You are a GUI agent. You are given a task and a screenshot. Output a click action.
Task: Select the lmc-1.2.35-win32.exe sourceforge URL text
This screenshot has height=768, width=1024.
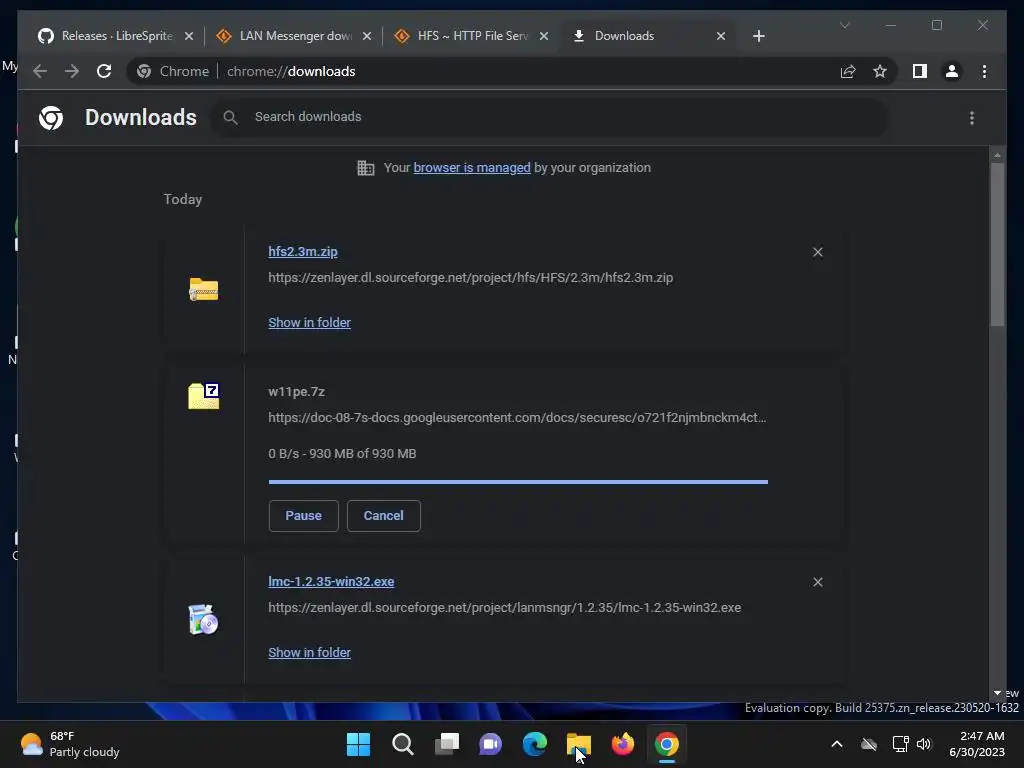tap(504, 607)
